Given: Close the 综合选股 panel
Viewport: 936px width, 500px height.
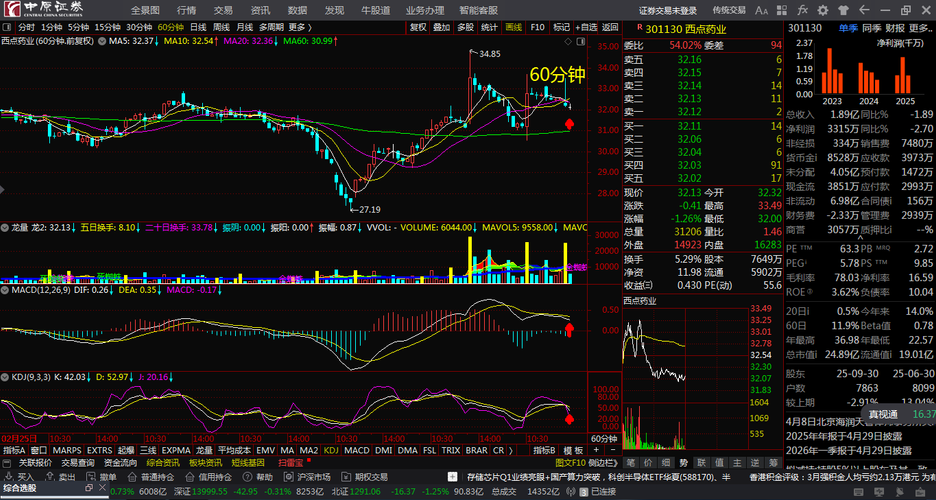Looking at the screenshot, I should [x=102, y=487].
